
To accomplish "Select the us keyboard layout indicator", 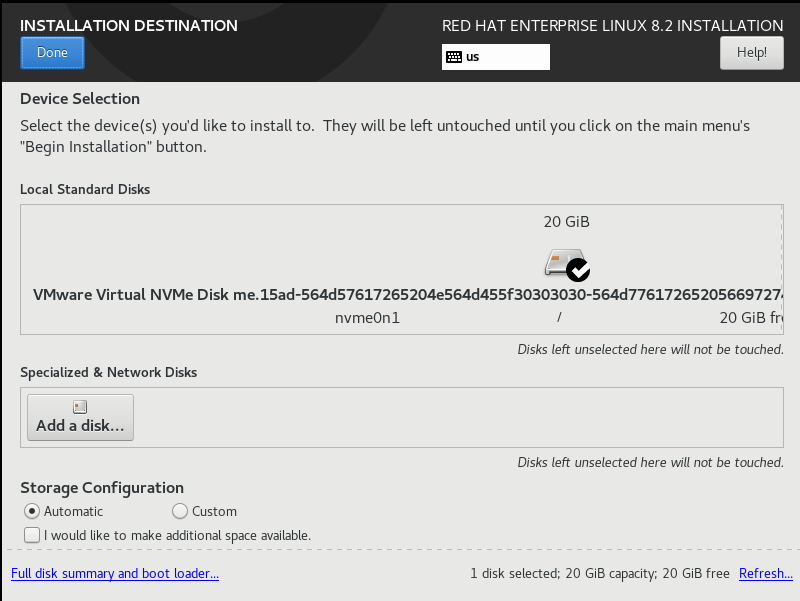I will (495, 57).
